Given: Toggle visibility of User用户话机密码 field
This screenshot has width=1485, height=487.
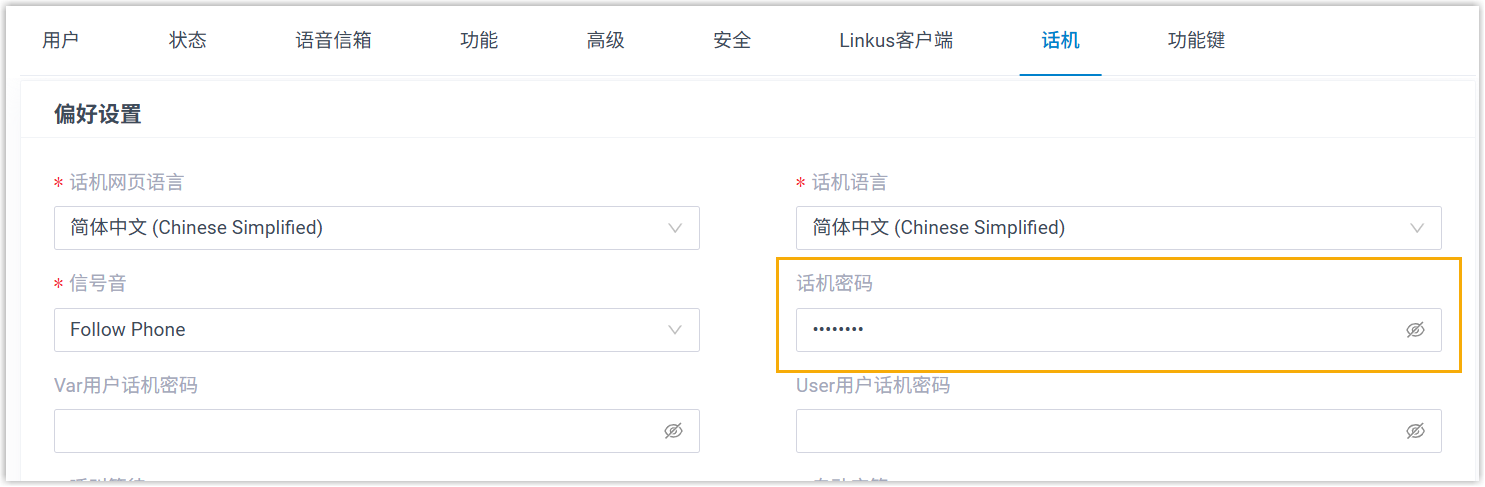Looking at the screenshot, I should click(x=1415, y=431).
